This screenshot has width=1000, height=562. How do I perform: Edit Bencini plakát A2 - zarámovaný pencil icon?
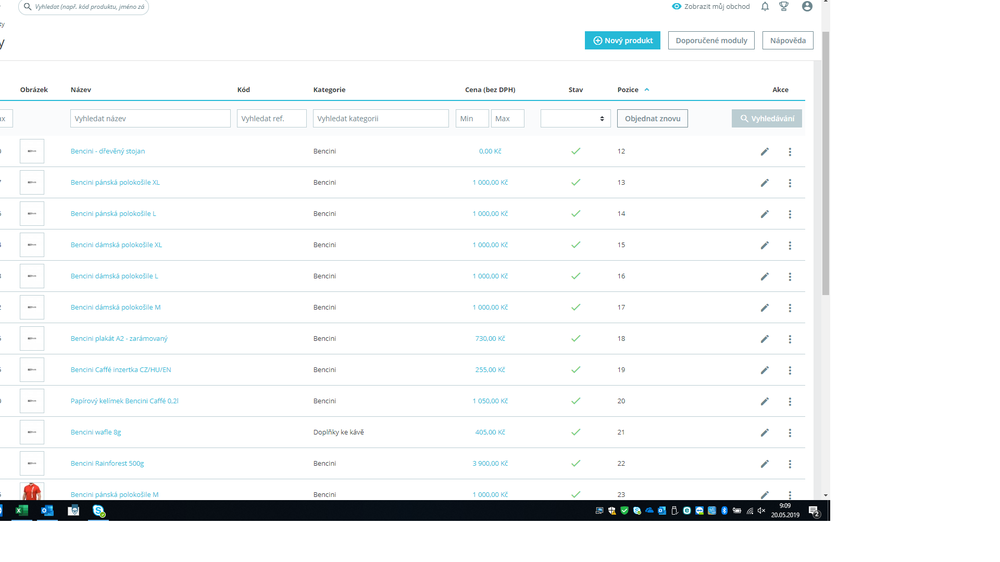[765, 339]
